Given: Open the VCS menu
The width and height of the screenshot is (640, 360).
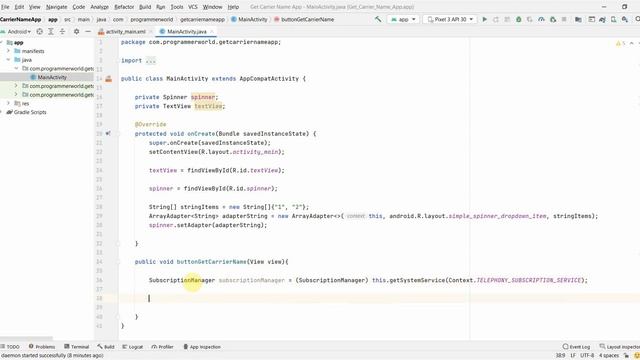Looking at the screenshot, I should pos(193,7).
